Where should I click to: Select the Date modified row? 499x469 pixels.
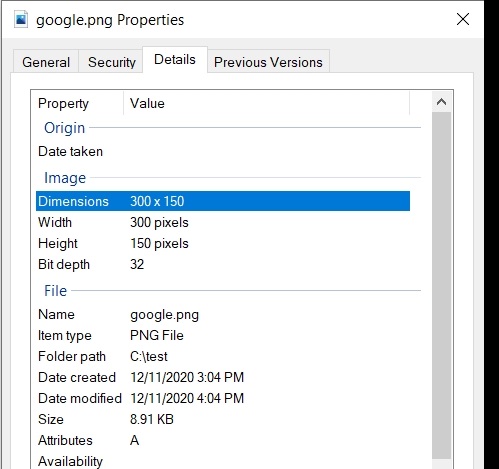tap(223, 398)
